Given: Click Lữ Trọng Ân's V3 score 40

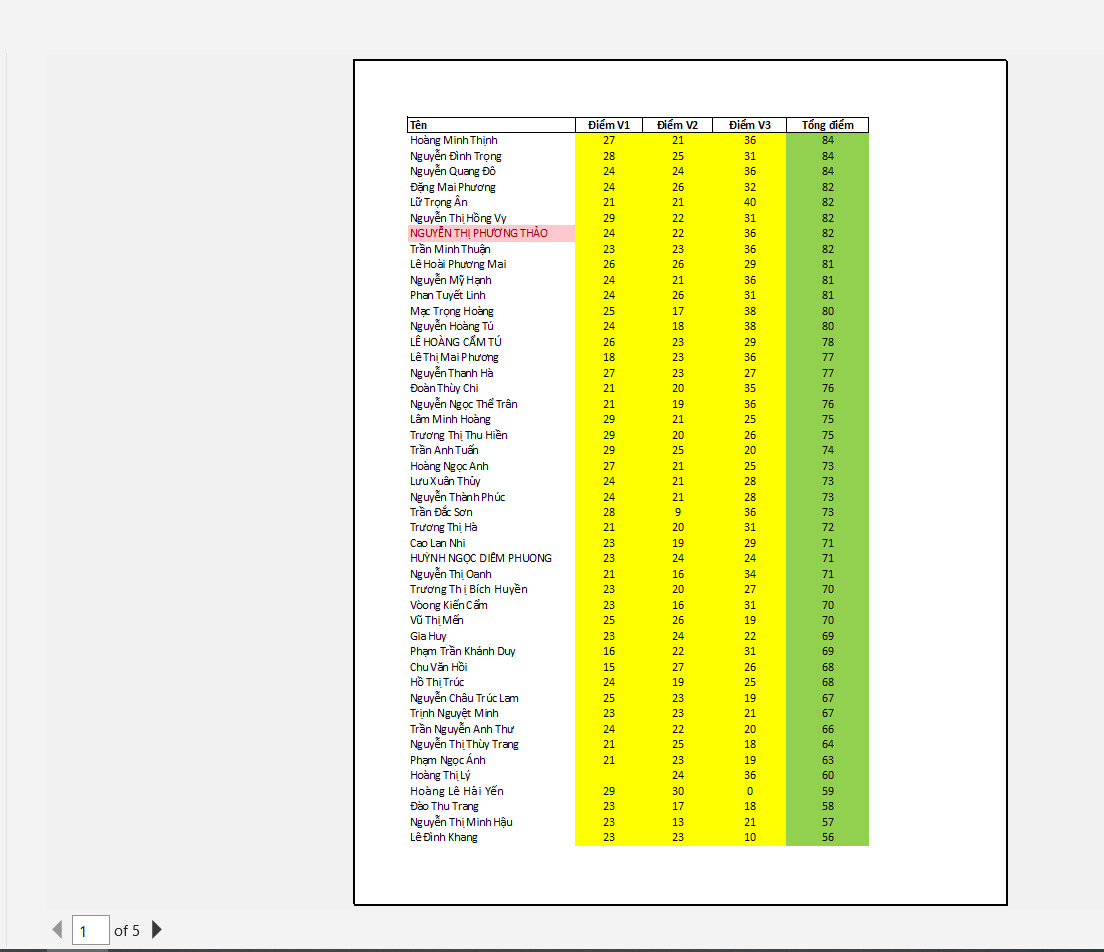Looking at the screenshot, I should (x=750, y=202).
